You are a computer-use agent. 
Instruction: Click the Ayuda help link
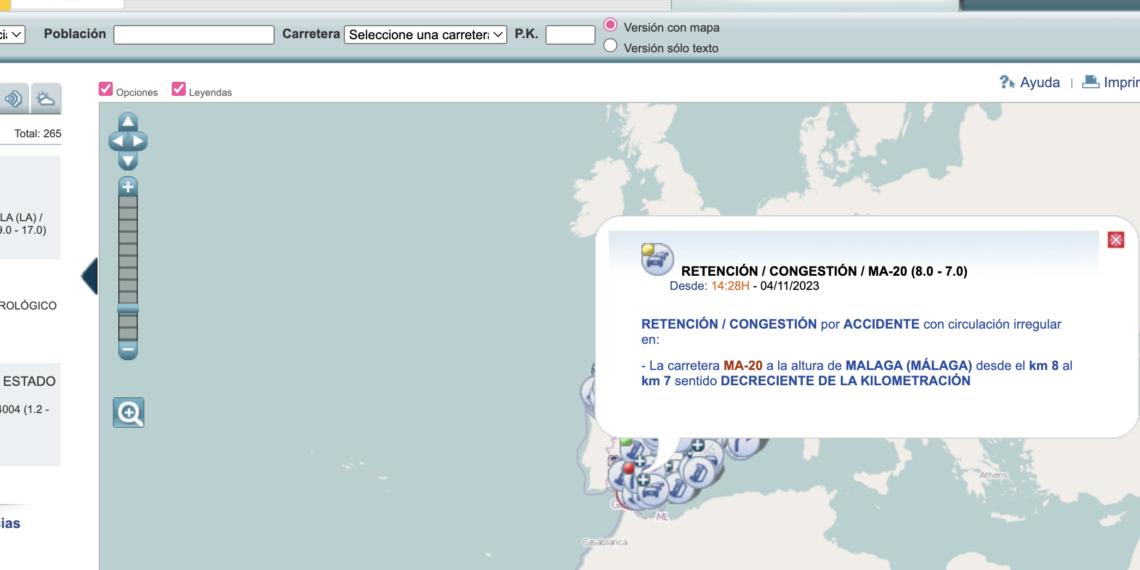pyautogui.click(x=1030, y=82)
